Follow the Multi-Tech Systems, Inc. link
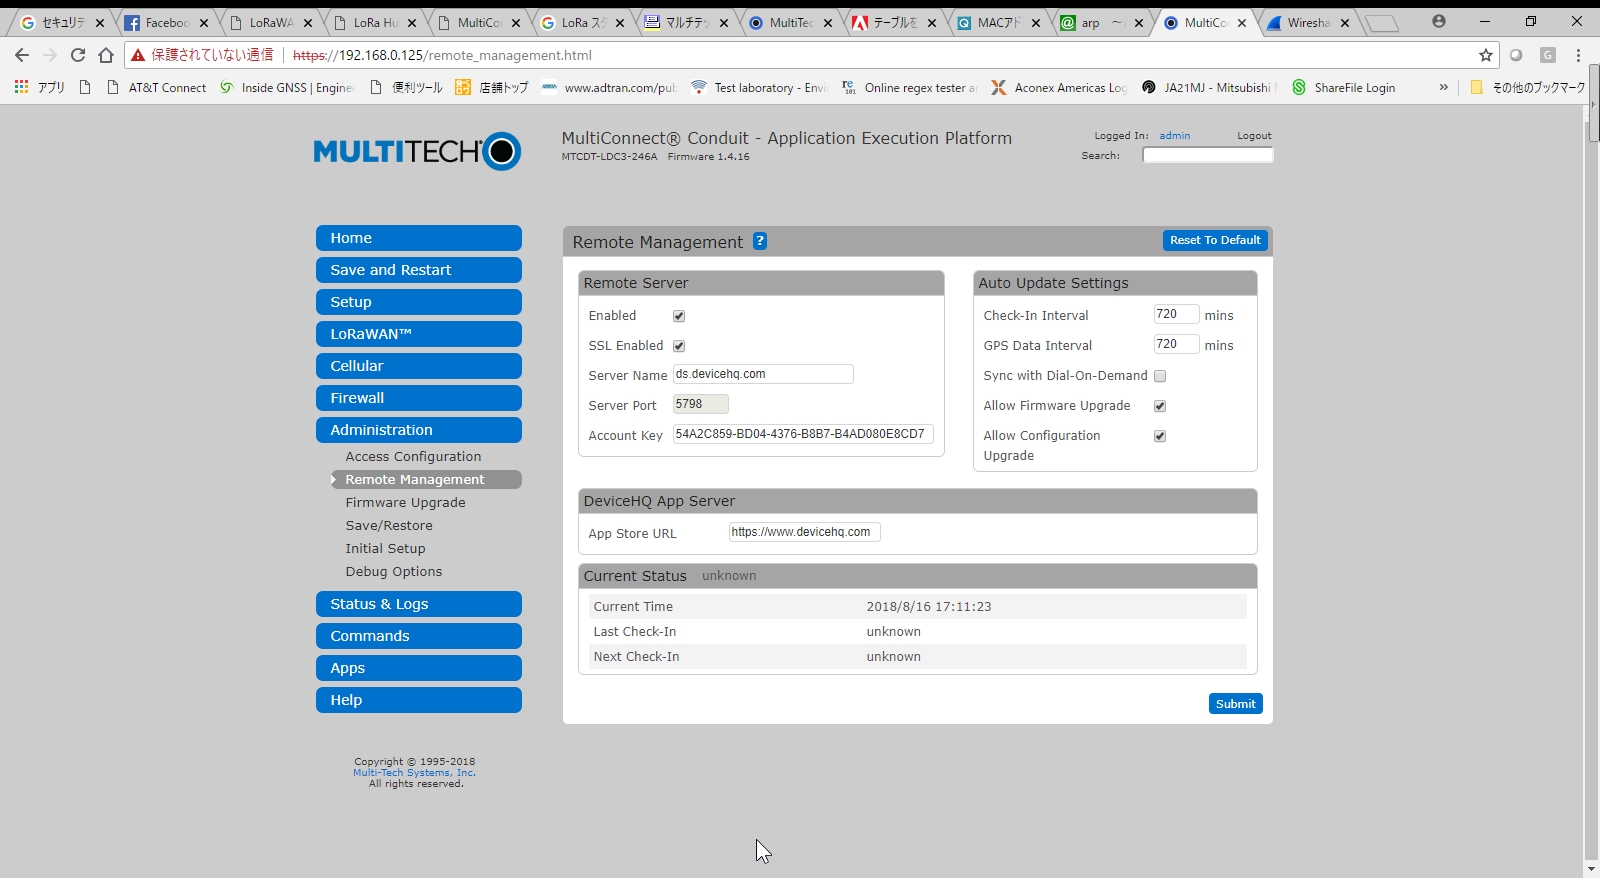Viewport: 1600px width, 878px height. pos(414,773)
